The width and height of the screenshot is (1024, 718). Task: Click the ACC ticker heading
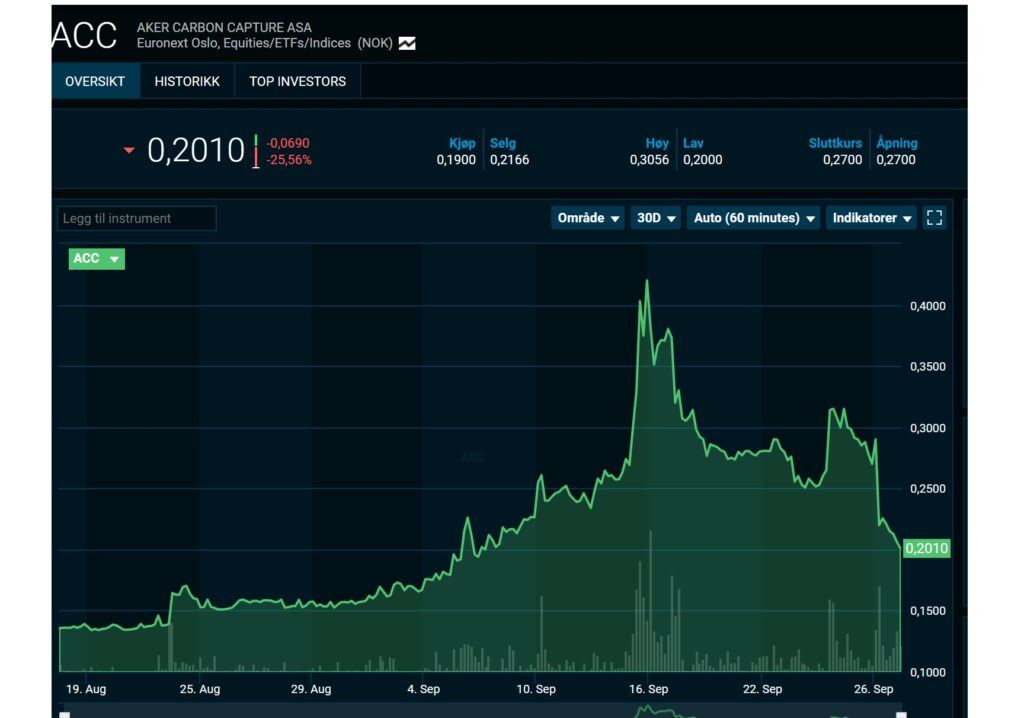84,36
